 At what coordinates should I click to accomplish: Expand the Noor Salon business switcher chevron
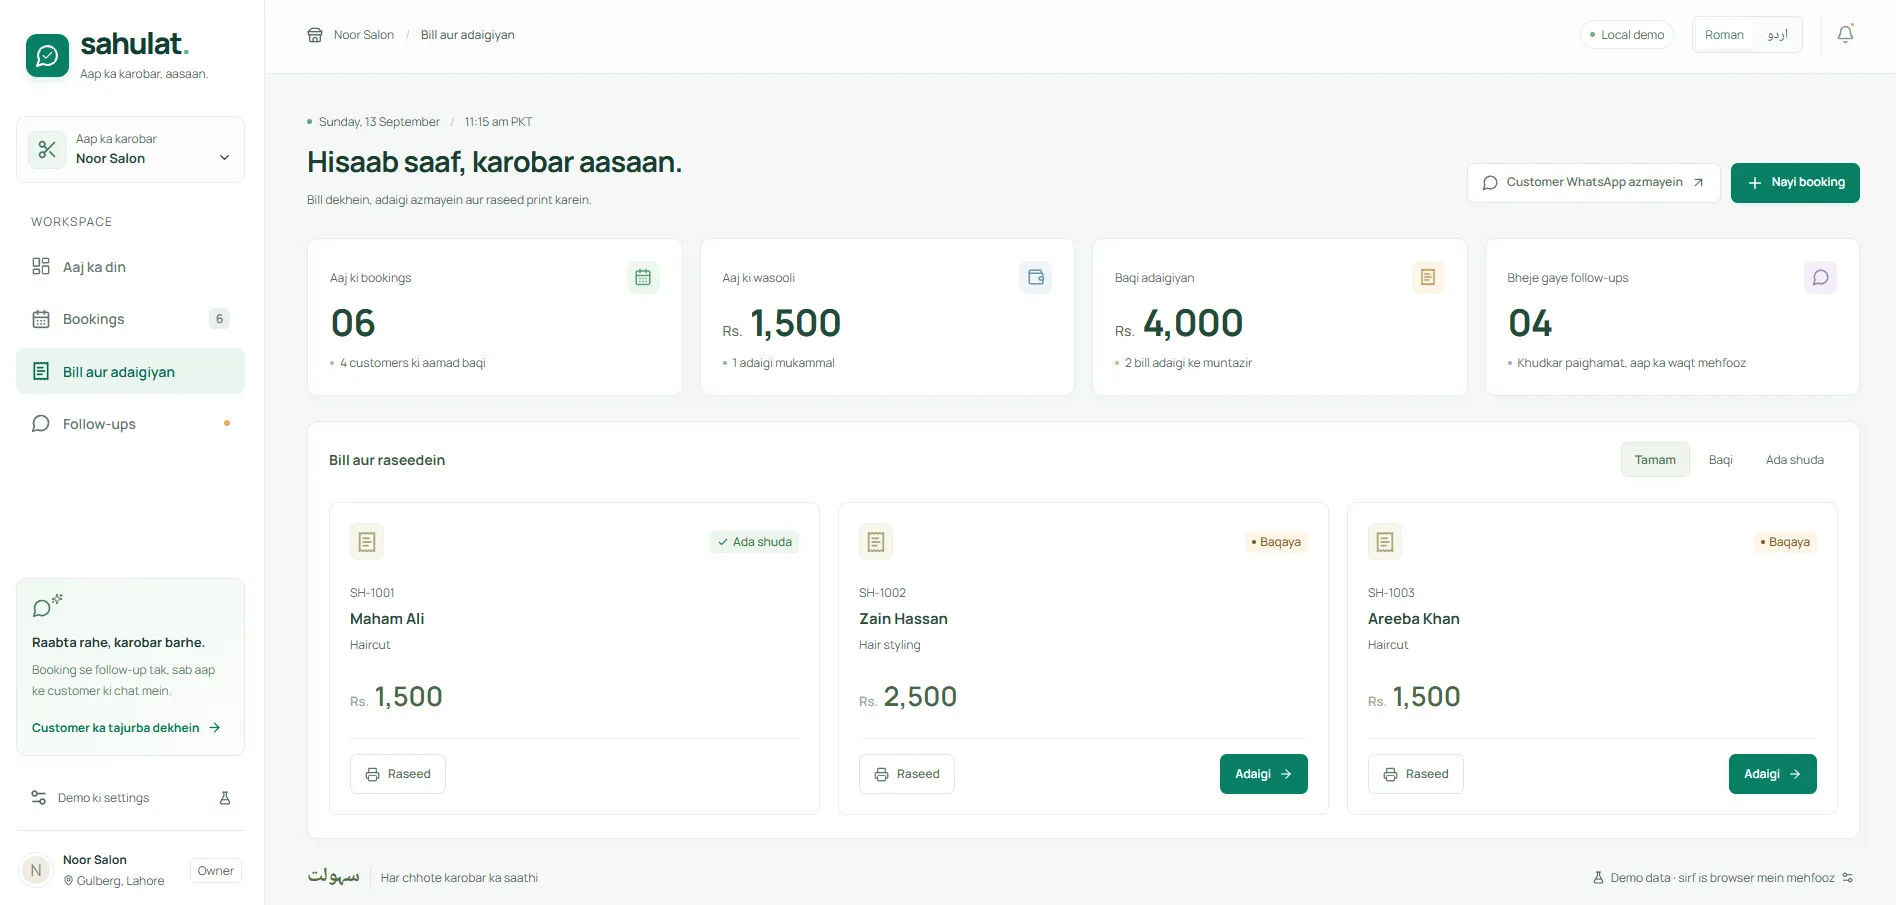coord(224,158)
